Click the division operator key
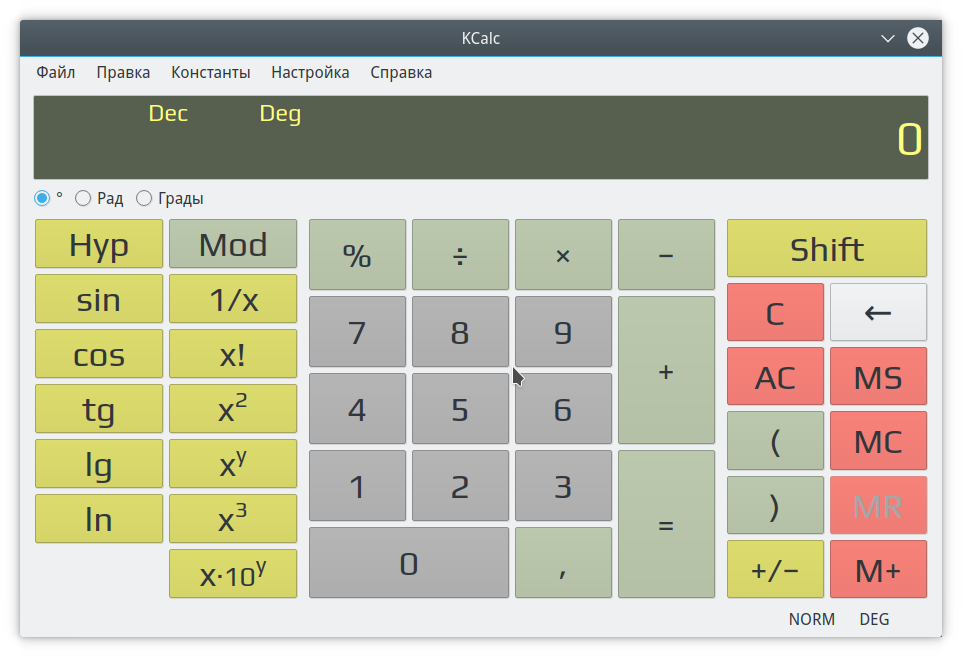 tap(460, 255)
